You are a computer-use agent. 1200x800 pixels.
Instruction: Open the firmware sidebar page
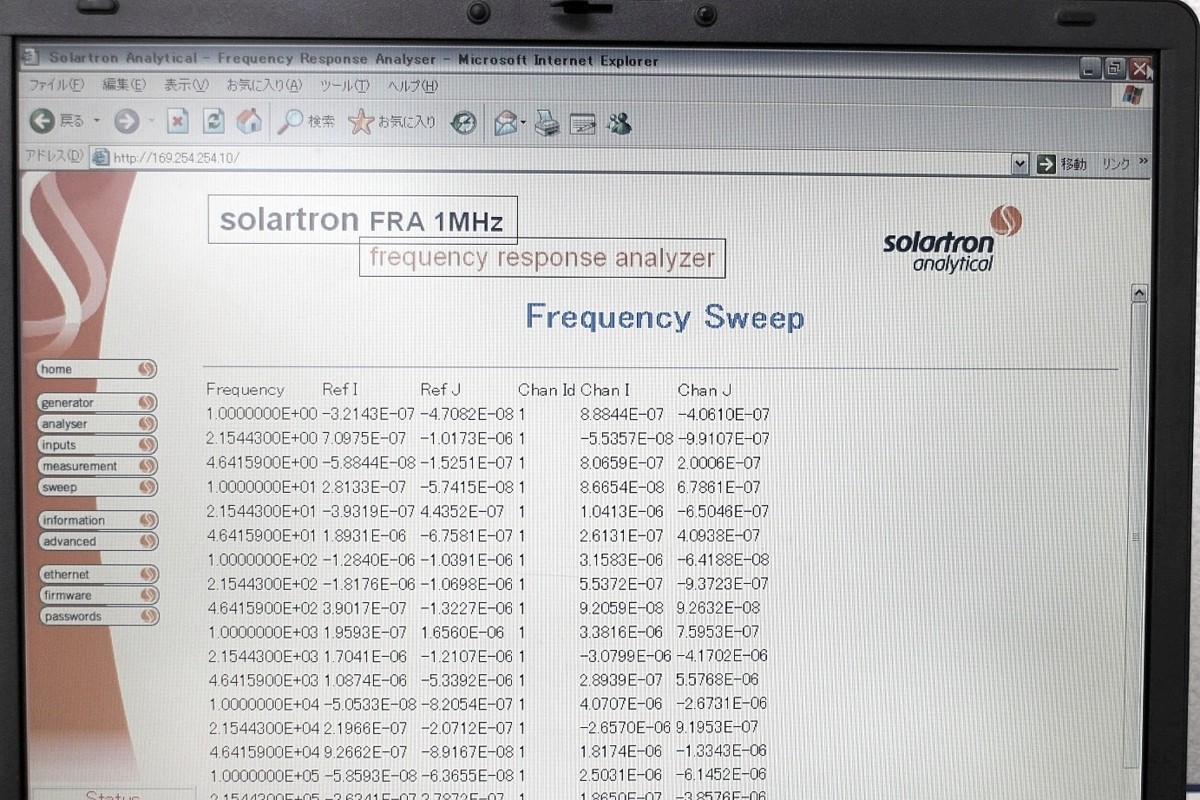97,596
